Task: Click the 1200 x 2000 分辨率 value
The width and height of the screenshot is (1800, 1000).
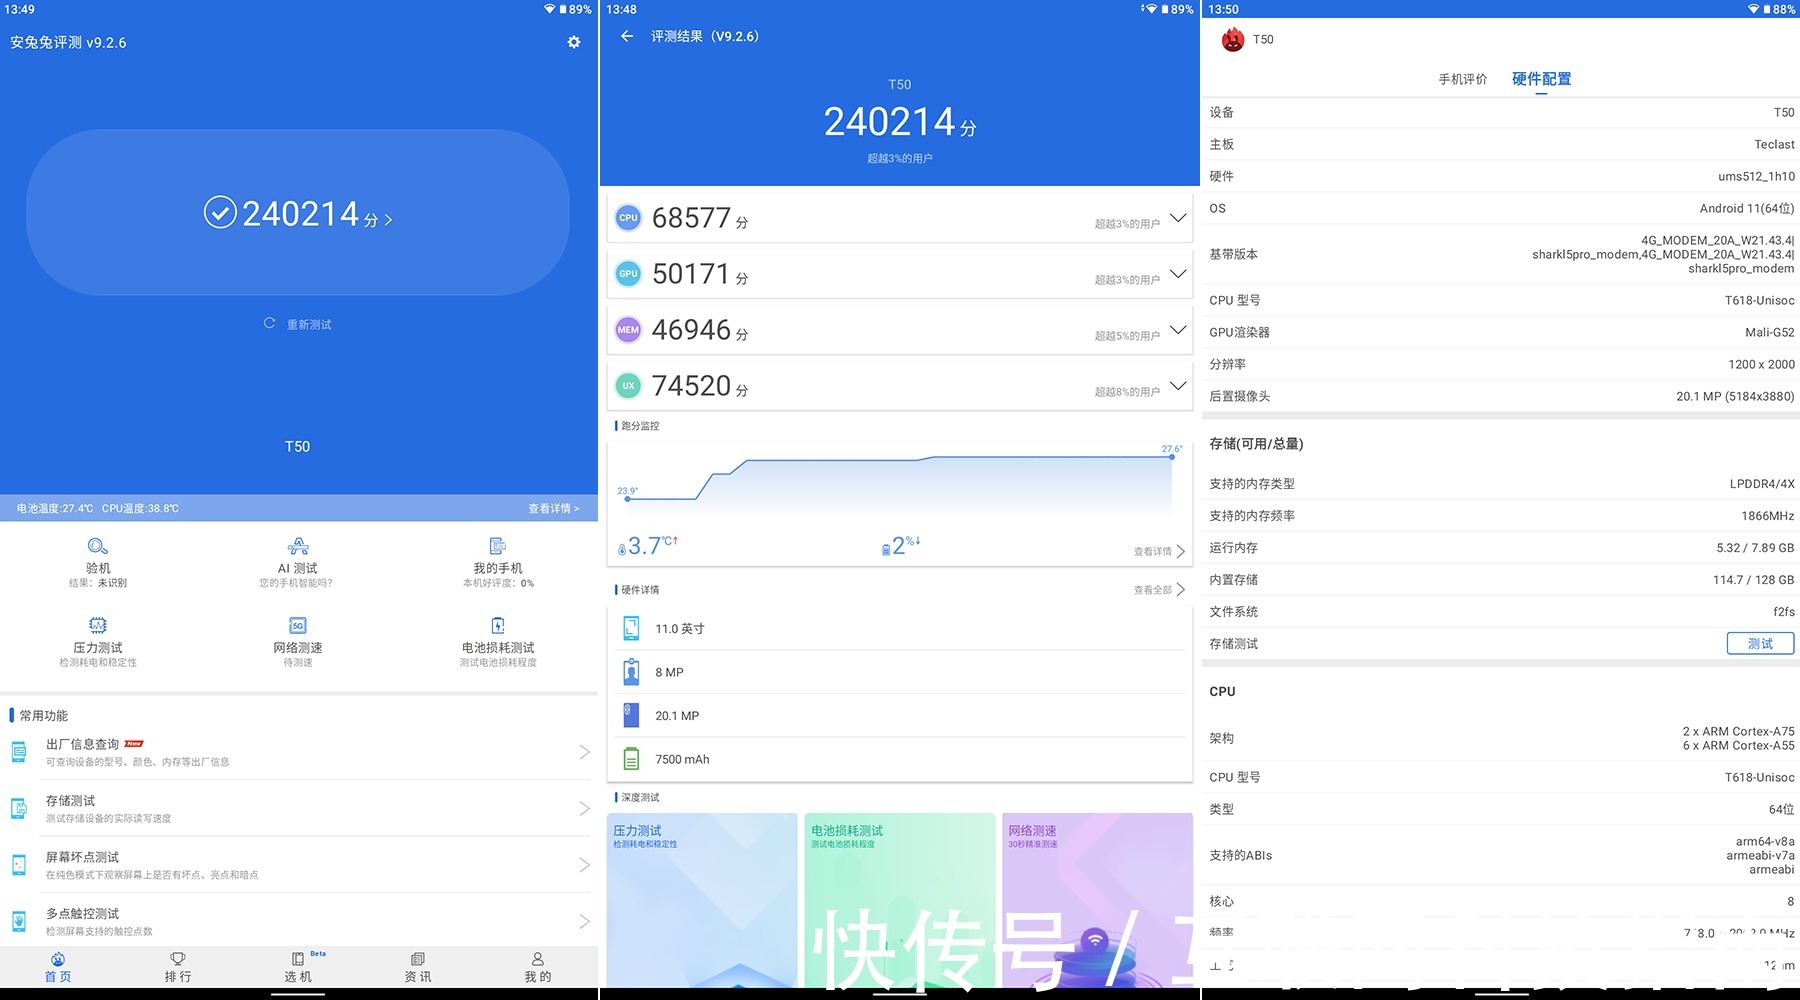Action: 1761,364
